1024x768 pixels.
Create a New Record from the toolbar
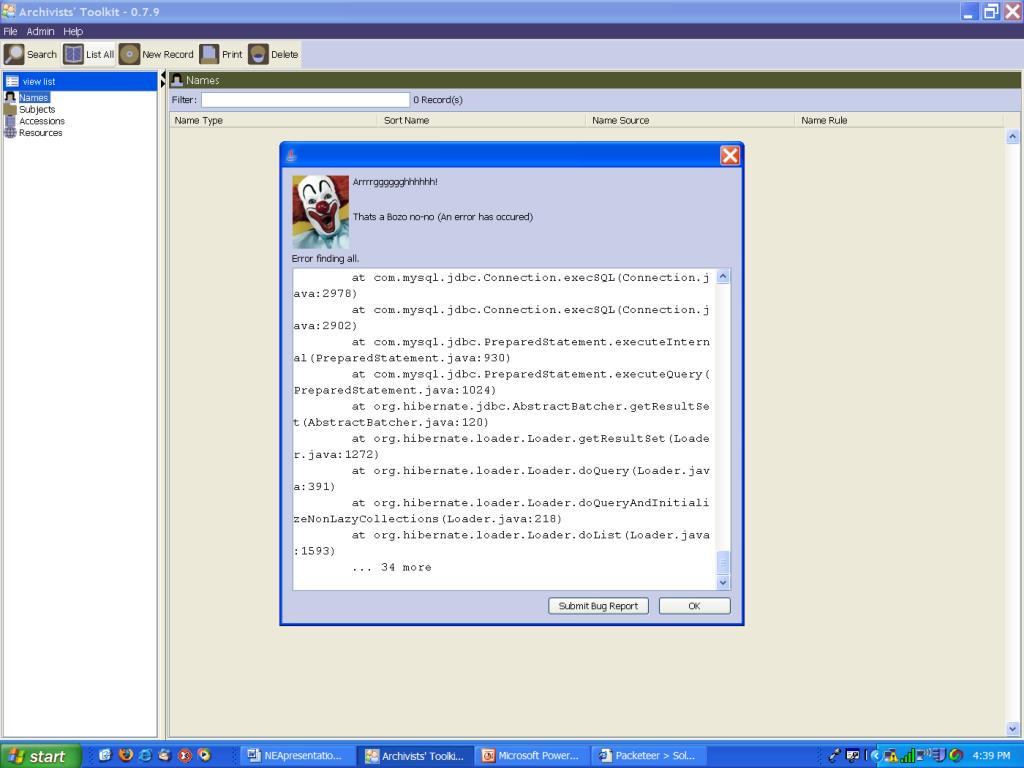click(x=157, y=54)
